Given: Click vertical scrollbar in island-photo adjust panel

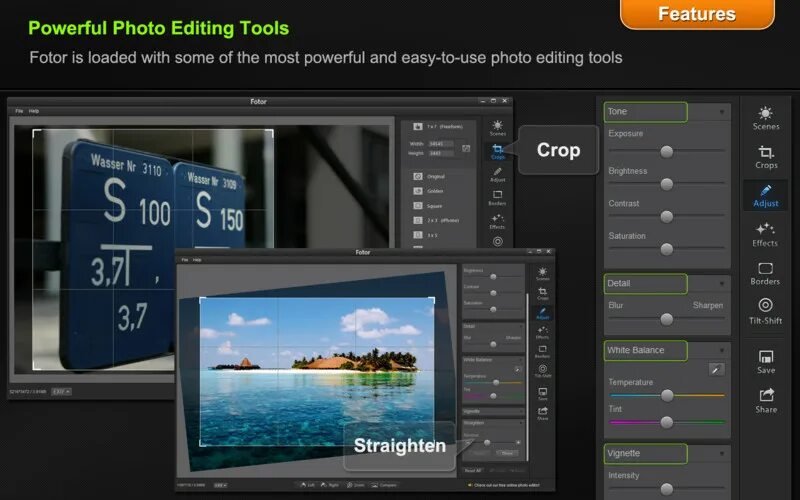Looking at the screenshot, I should (x=527, y=378).
